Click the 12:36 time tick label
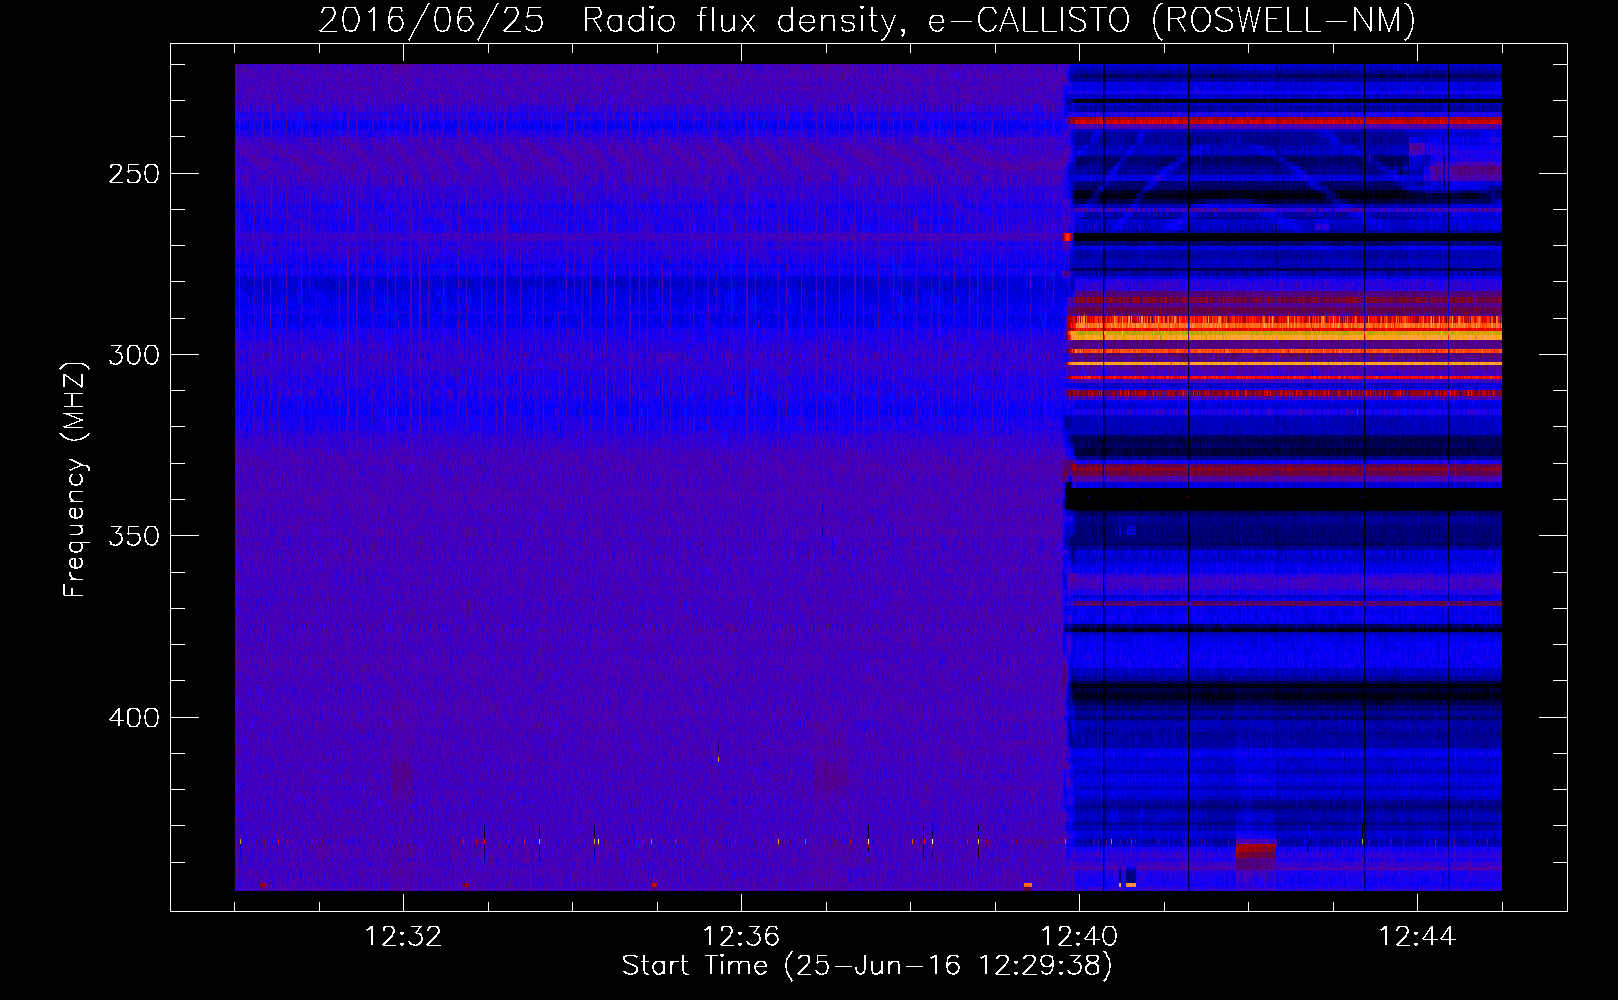 [x=741, y=937]
